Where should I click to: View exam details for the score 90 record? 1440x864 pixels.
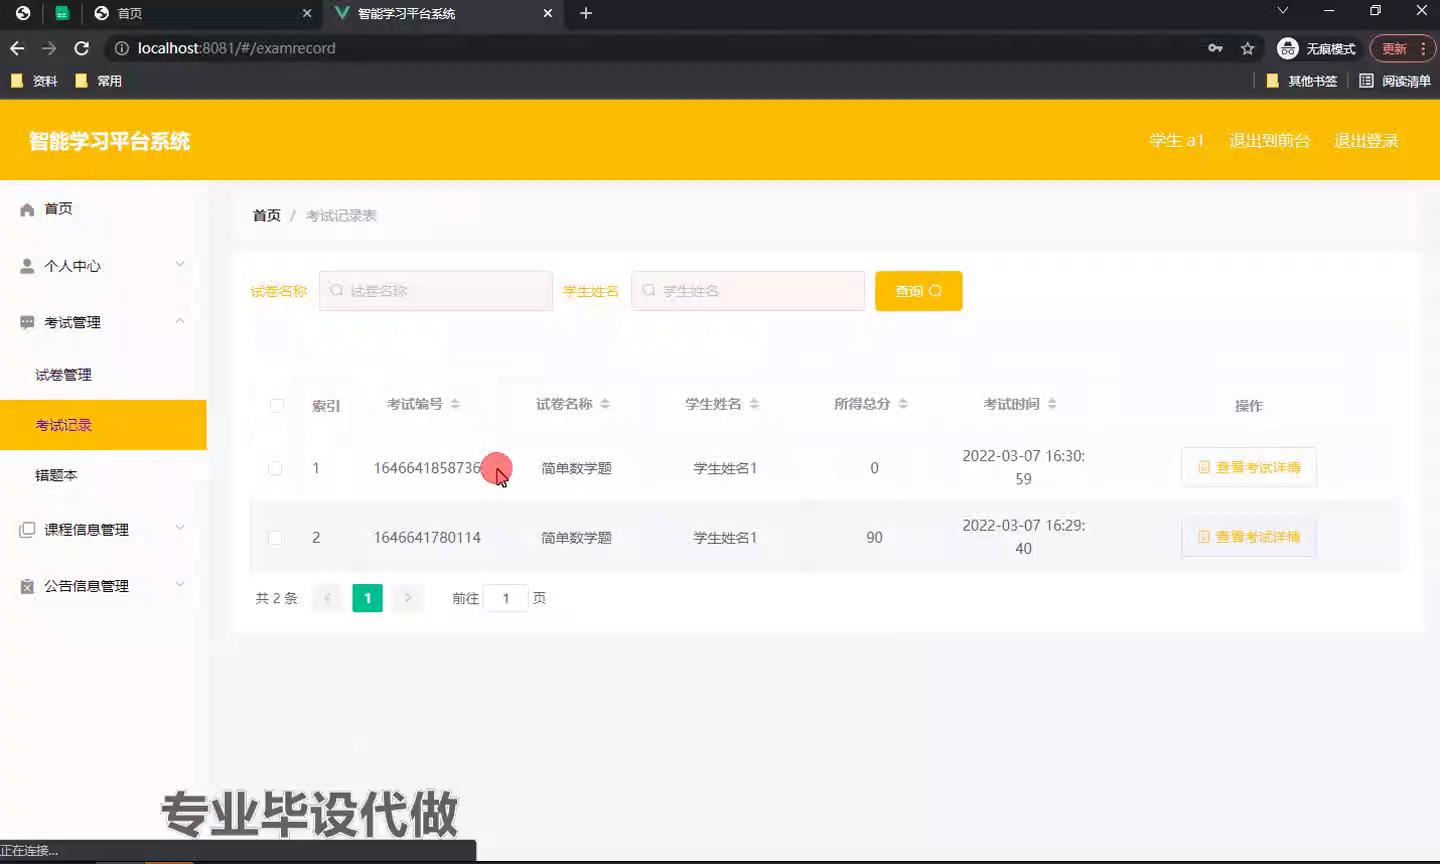click(x=1248, y=537)
